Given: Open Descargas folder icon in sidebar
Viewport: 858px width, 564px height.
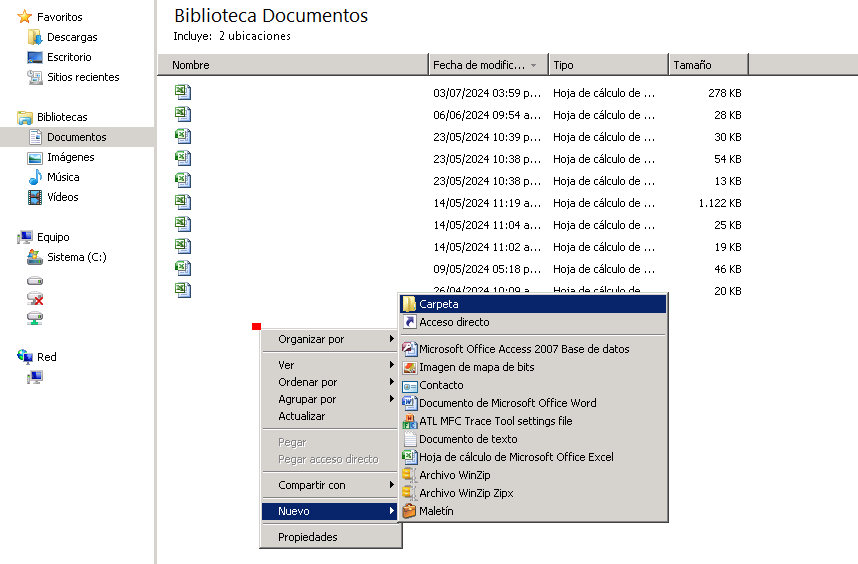Looking at the screenshot, I should [x=34, y=37].
